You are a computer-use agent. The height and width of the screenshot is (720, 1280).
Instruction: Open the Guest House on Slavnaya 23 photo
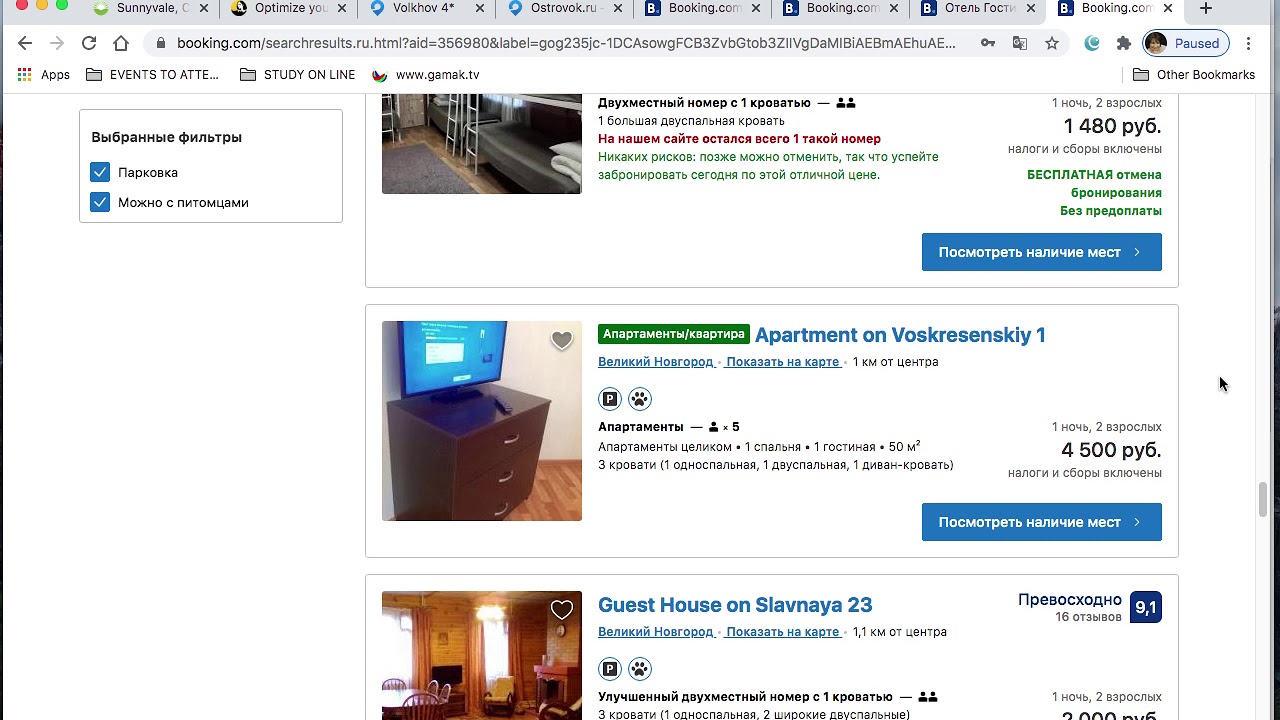481,655
